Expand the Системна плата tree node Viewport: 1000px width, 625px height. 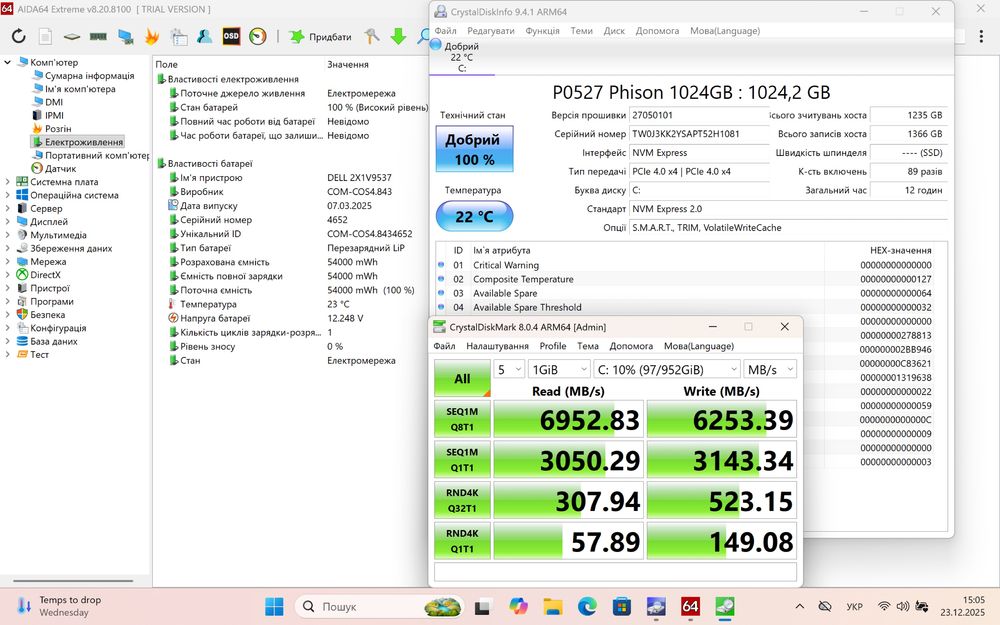click(8, 182)
